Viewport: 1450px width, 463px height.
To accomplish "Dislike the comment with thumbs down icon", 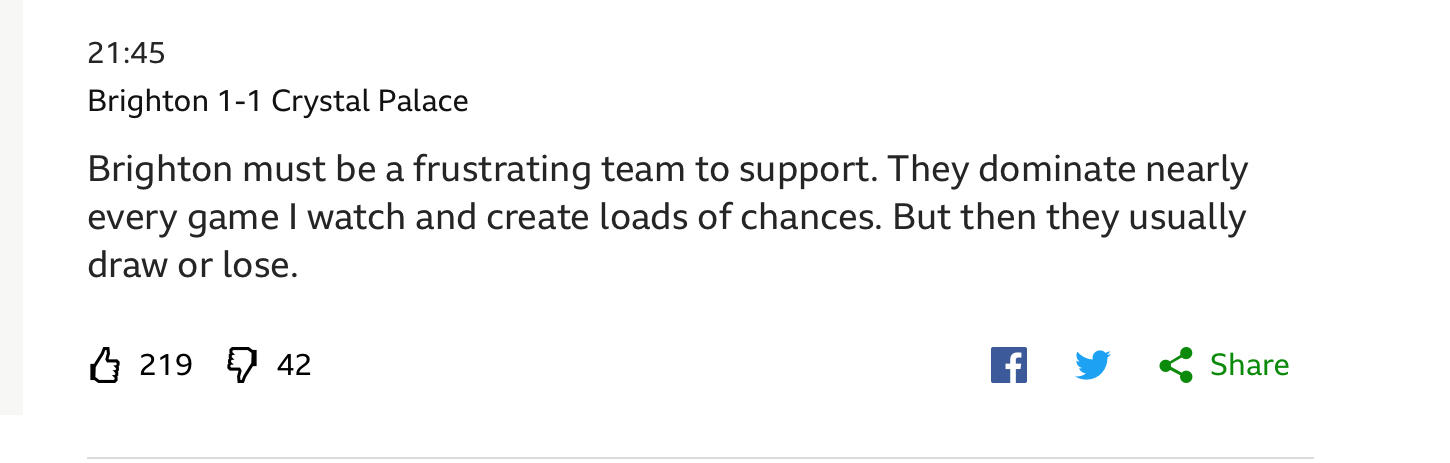I will click(241, 365).
